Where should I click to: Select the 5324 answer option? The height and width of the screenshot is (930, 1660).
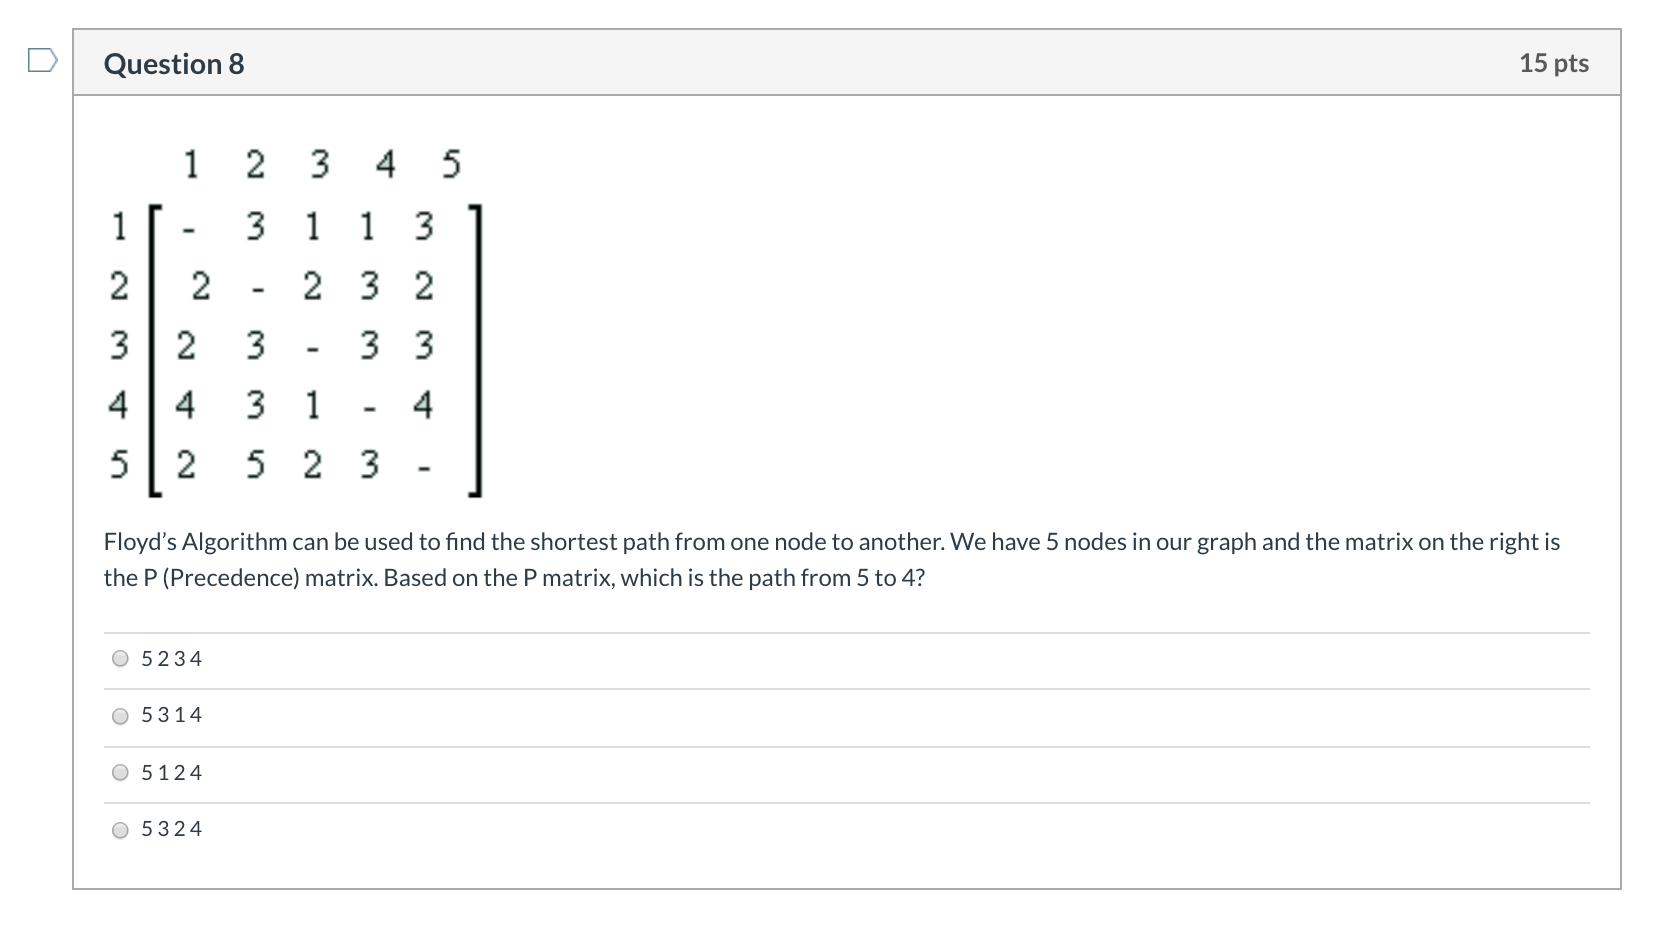(120, 828)
